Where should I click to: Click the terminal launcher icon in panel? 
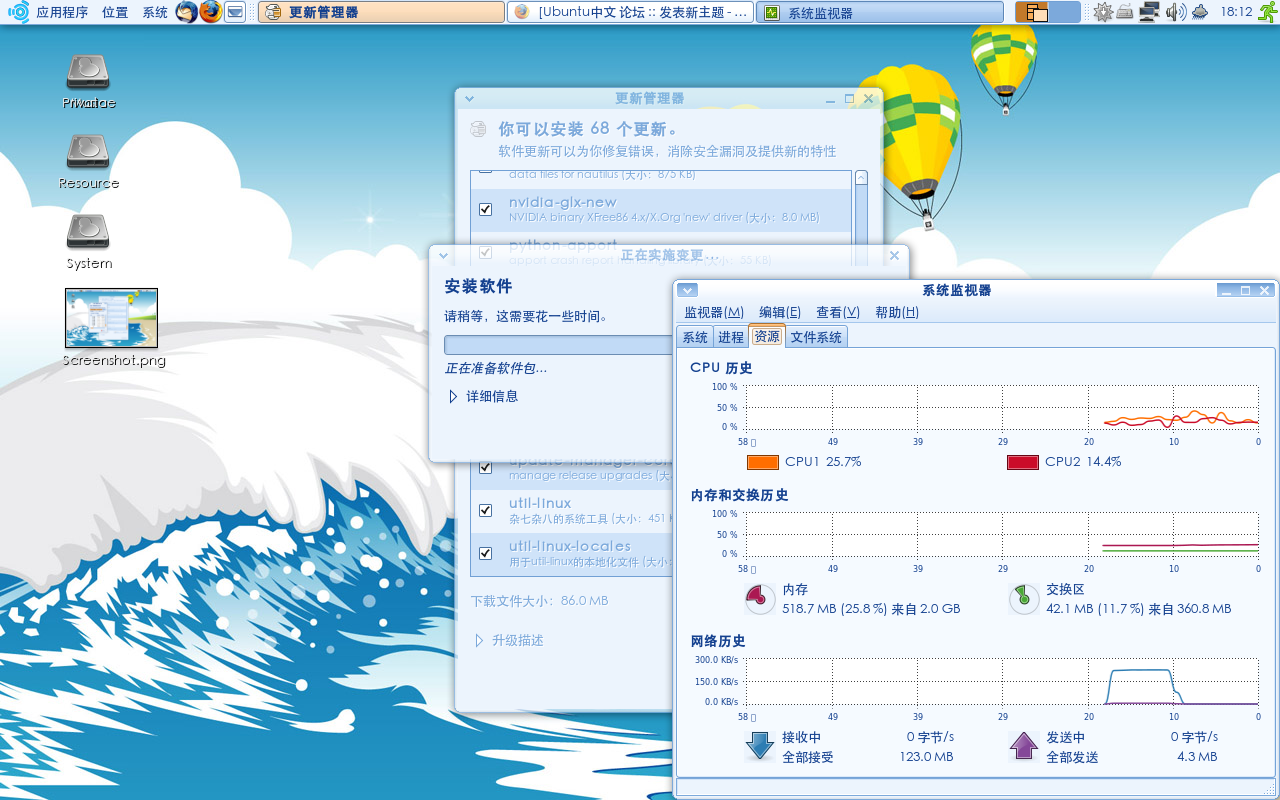tap(235, 12)
